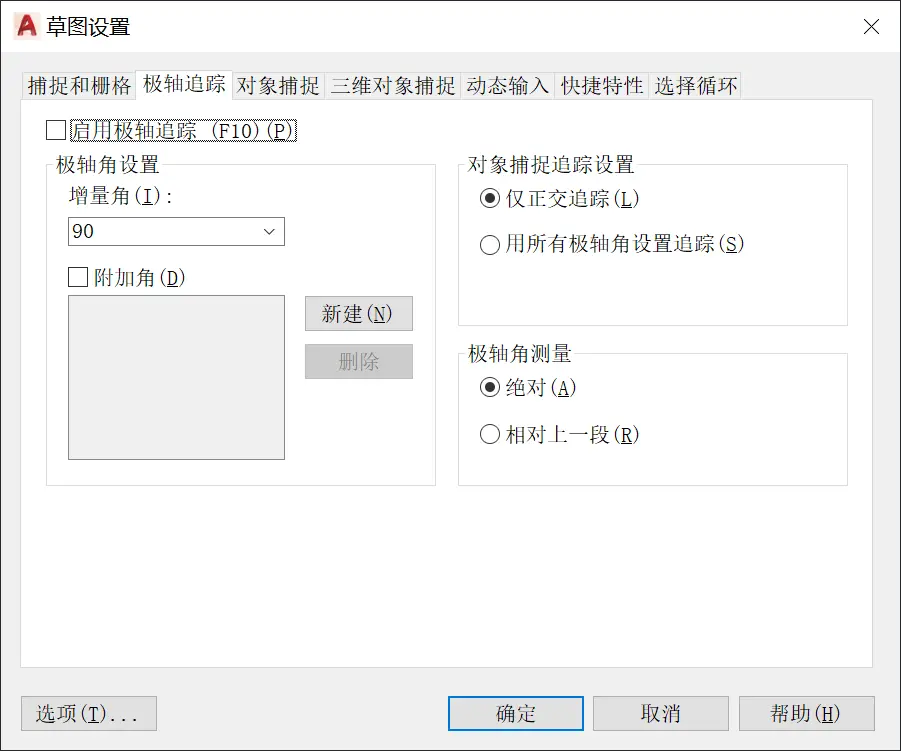The height and width of the screenshot is (751, 901).
Task: Close the 草图设置 dialog
Action: 871,26
